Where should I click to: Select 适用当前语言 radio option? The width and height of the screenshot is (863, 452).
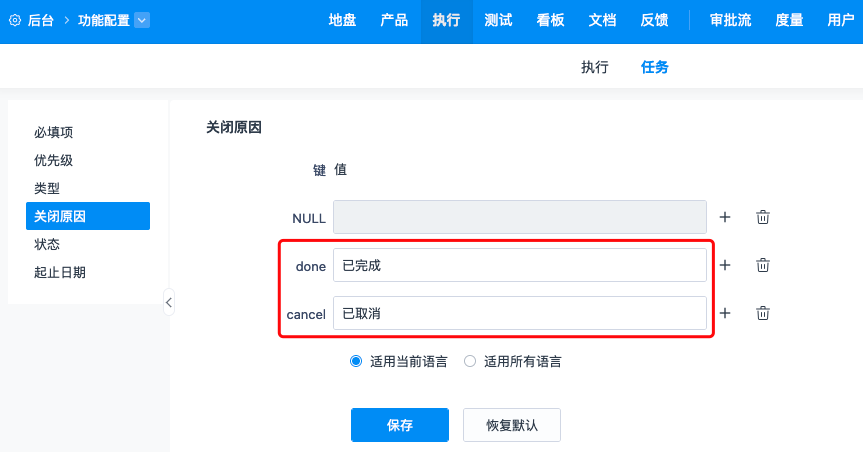click(356, 361)
